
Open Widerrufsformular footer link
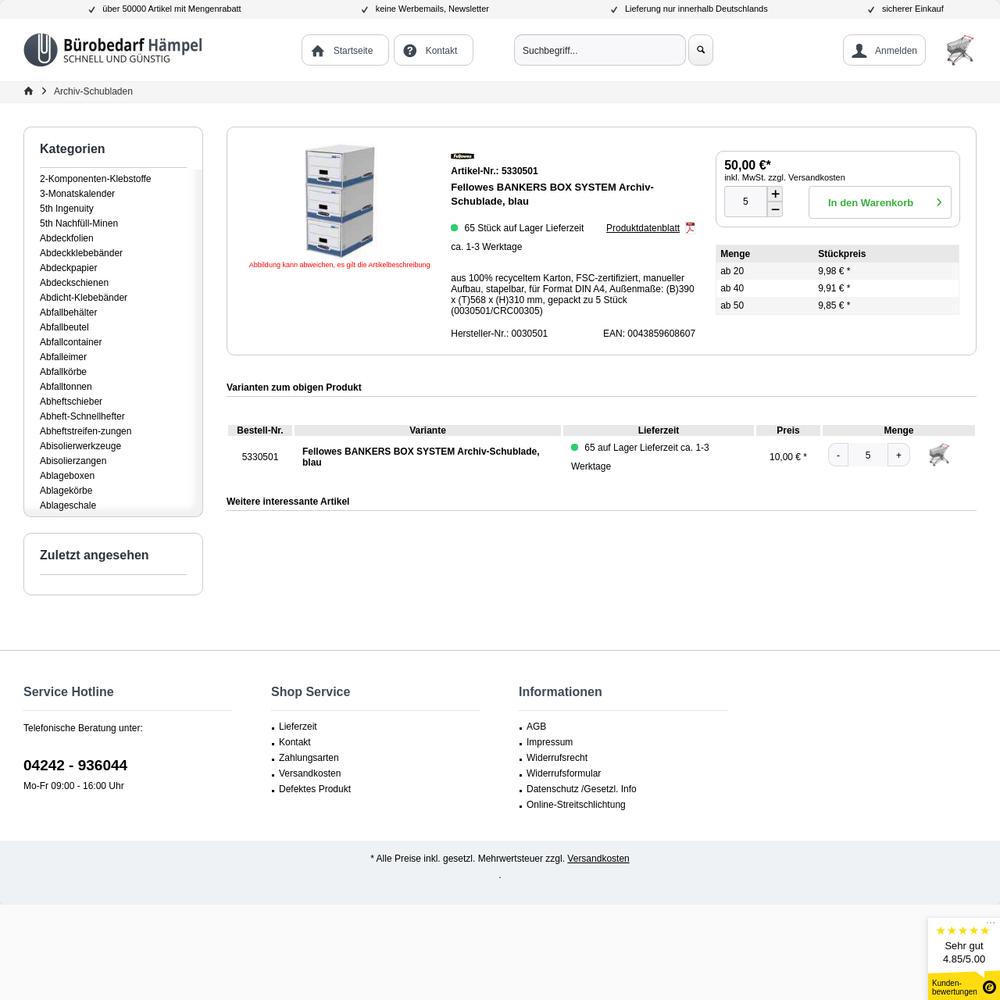tap(564, 773)
